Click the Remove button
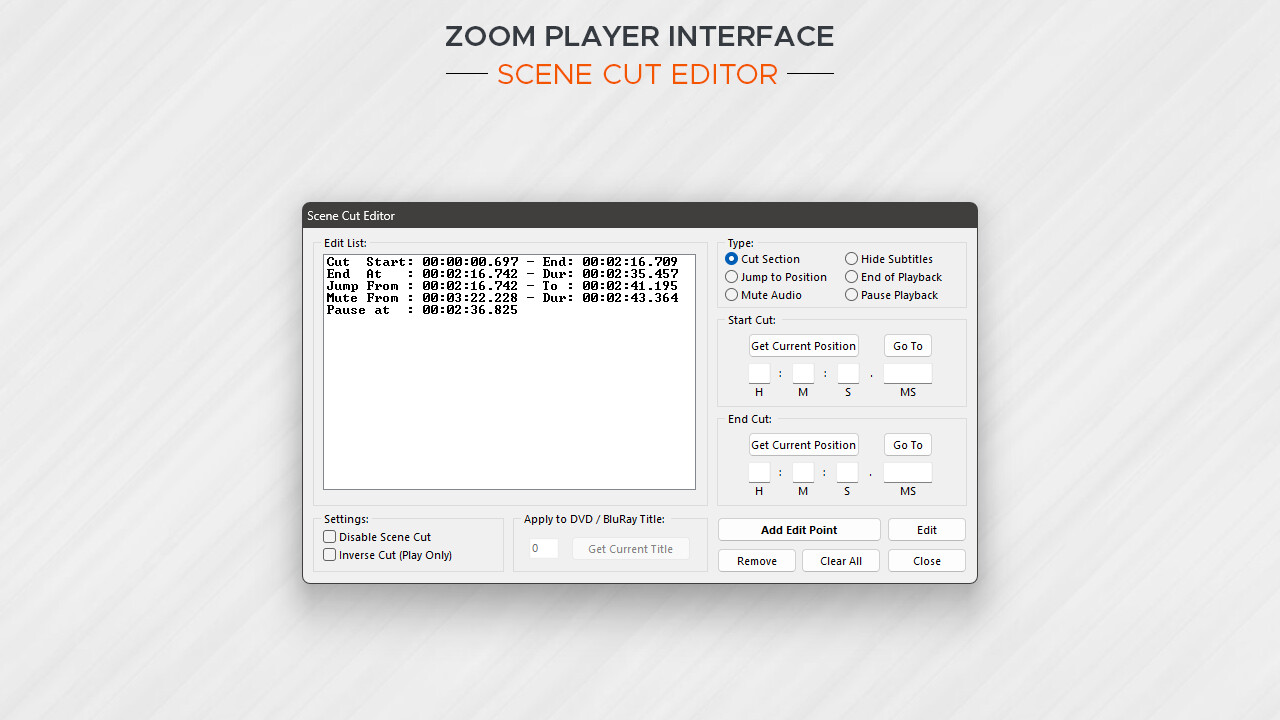Image resolution: width=1280 pixels, height=720 pixels. (x=756, y=560)
